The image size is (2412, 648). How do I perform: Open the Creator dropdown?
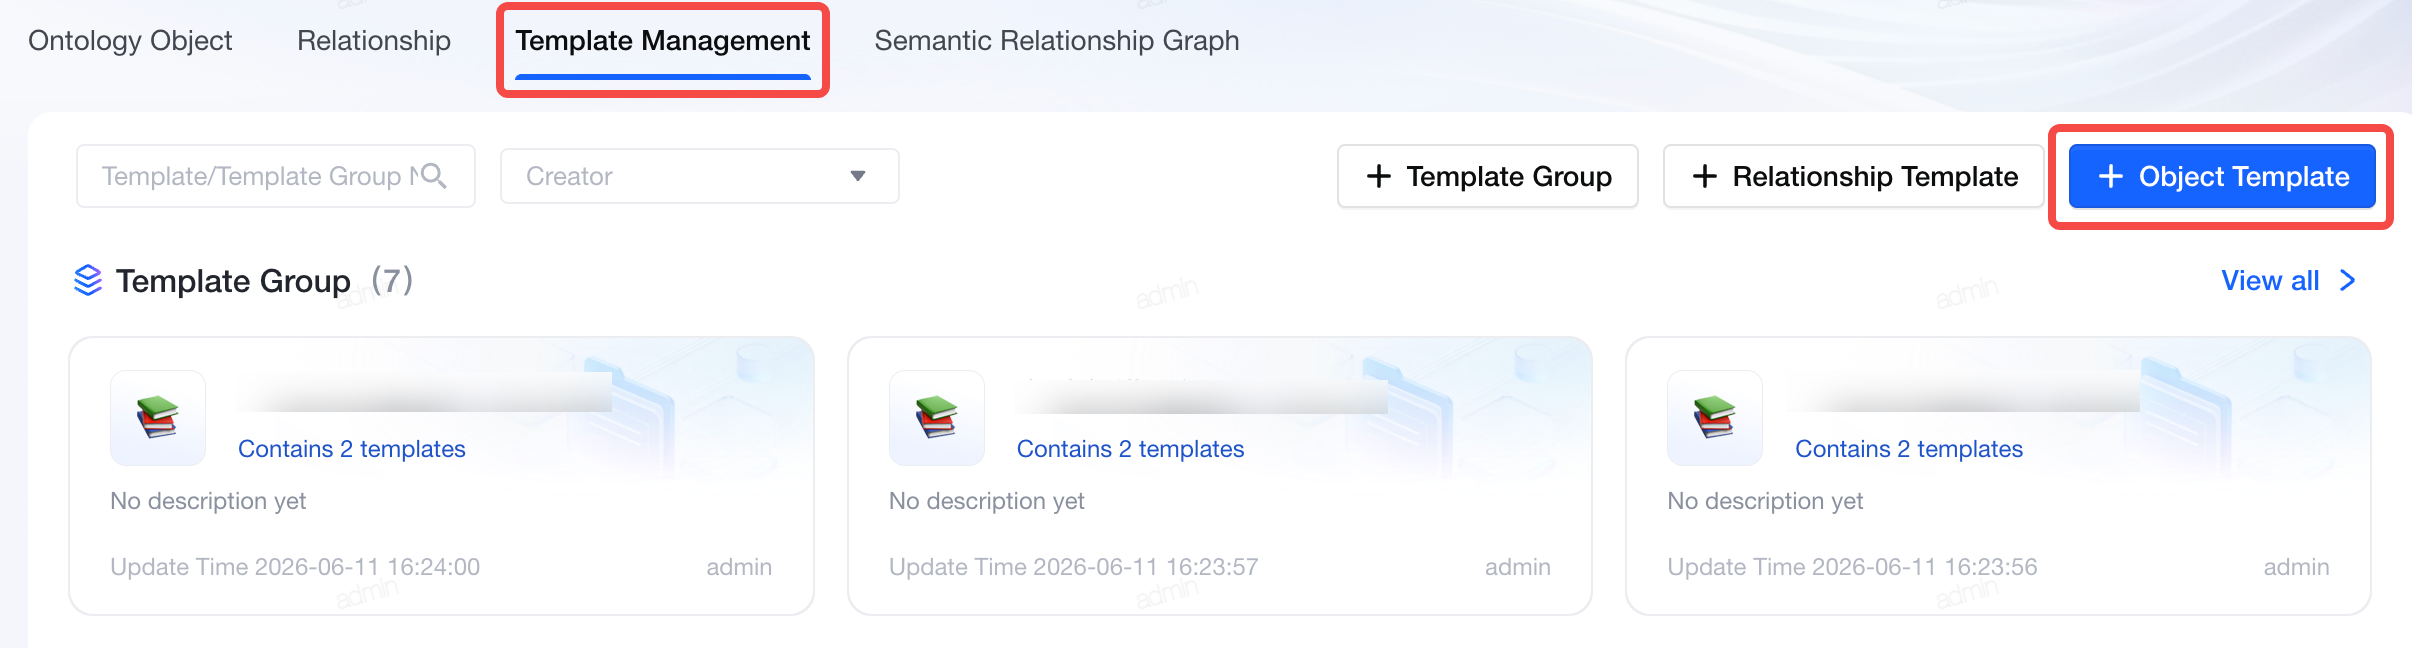(700, 176)
